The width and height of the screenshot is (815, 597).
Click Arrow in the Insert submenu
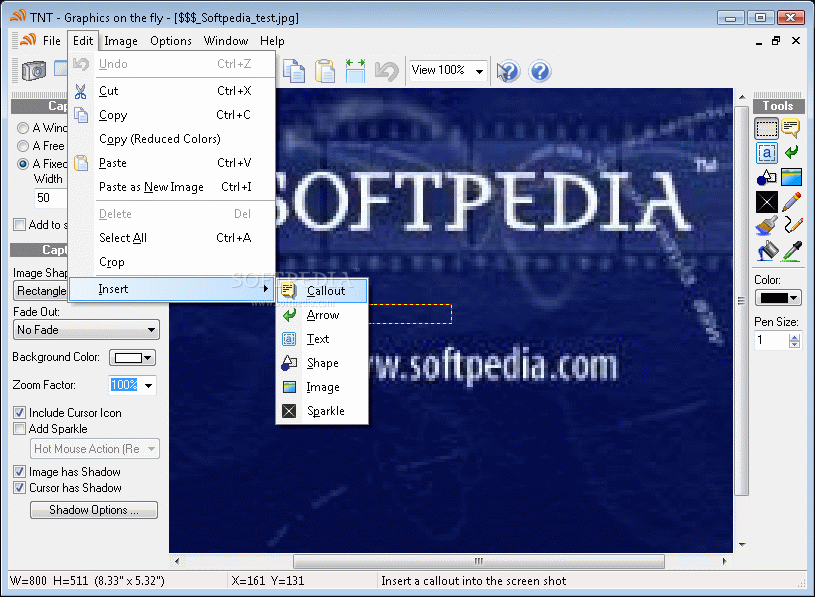pyautogui.click(x=322, y=315)
